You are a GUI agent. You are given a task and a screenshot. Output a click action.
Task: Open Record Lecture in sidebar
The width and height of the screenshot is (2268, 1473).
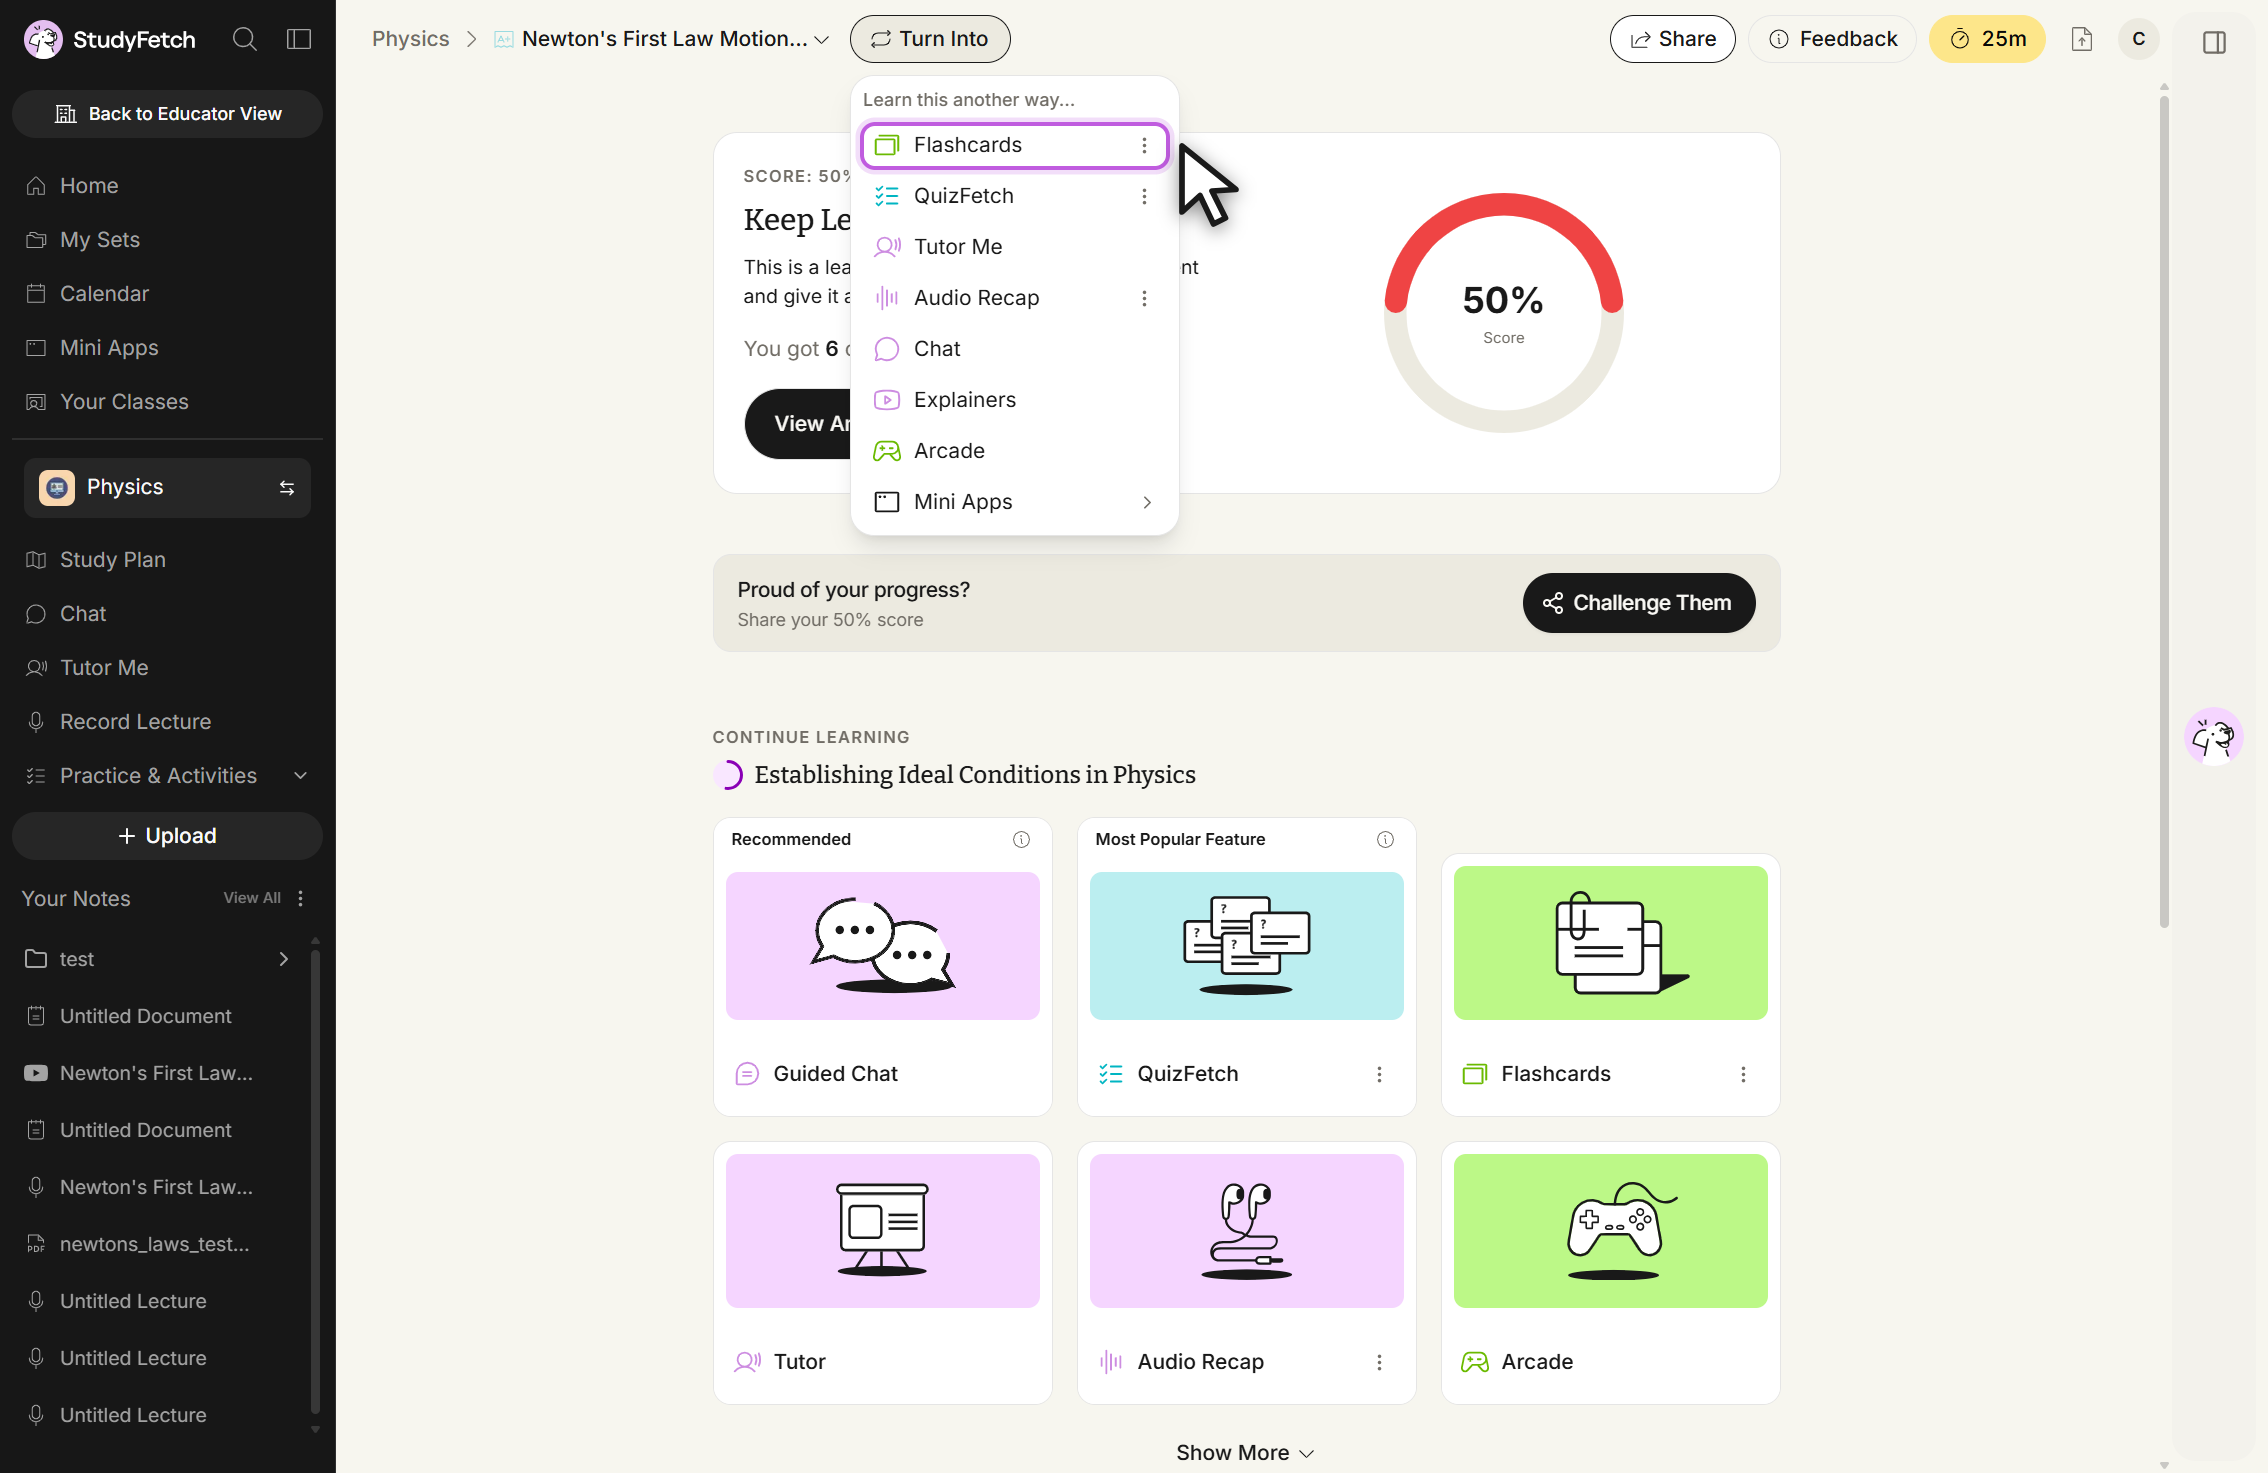pos(167,722)
